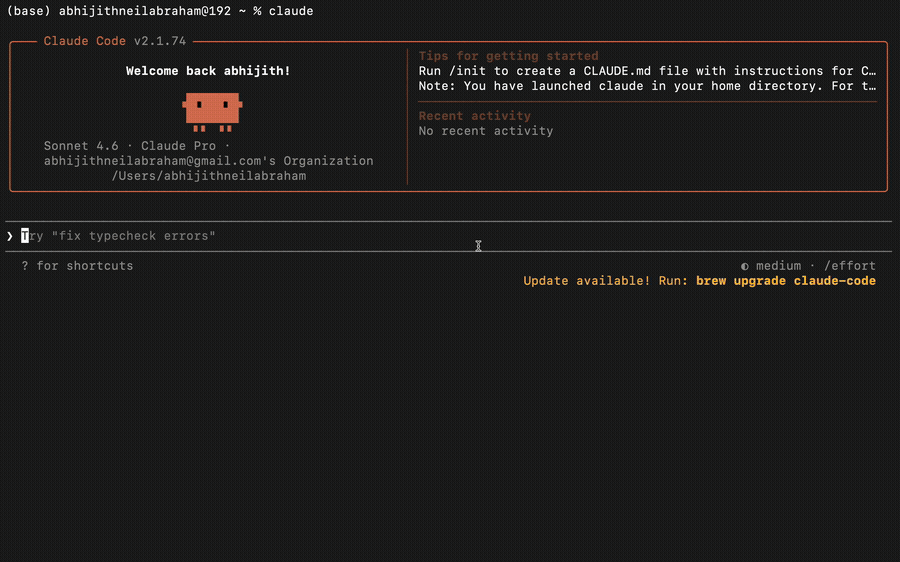Click the "/Users/abhijithneilabraham" path

pyautogui.click(x=208, y=176)
